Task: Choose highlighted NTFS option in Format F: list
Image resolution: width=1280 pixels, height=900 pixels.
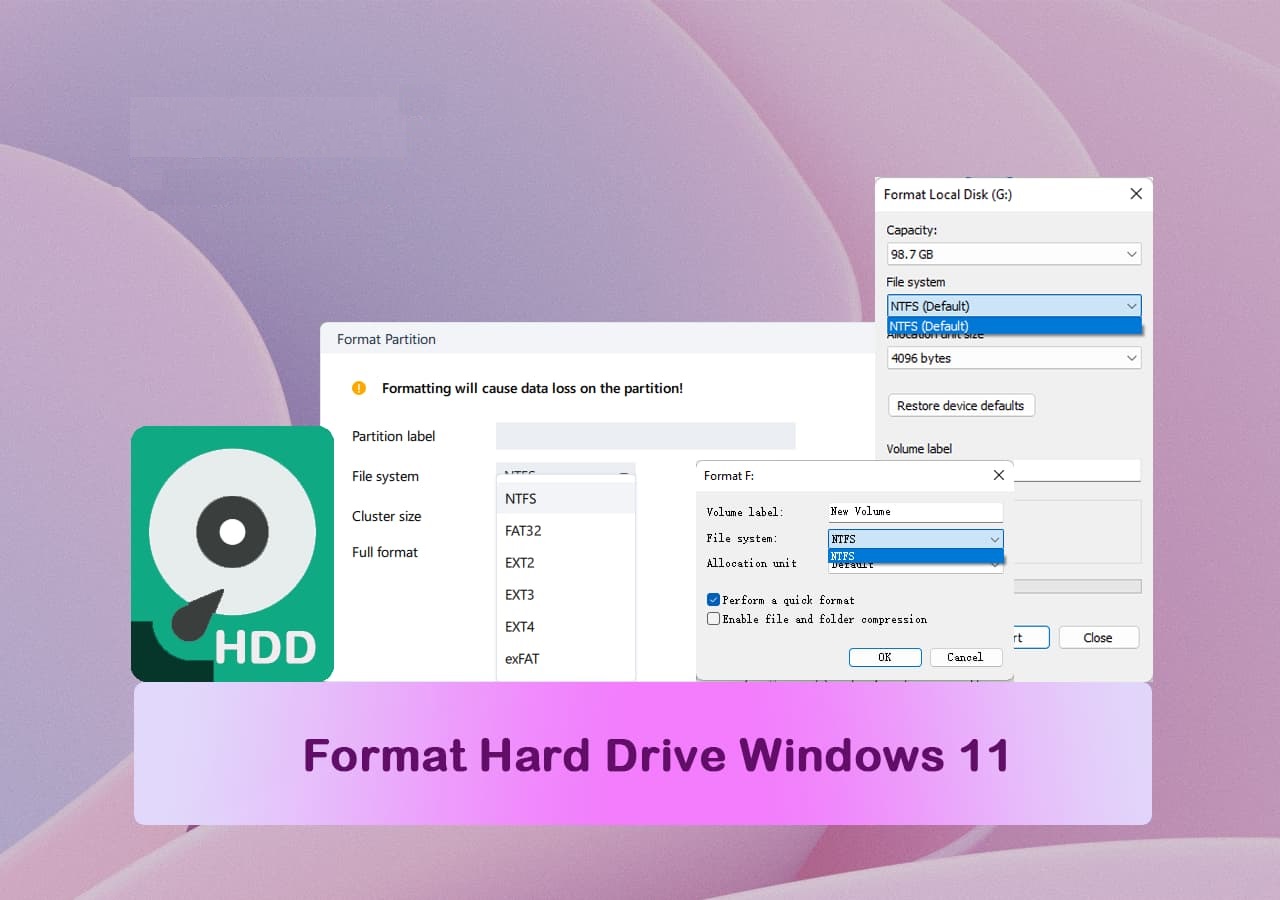Action: tap(916, 555)
